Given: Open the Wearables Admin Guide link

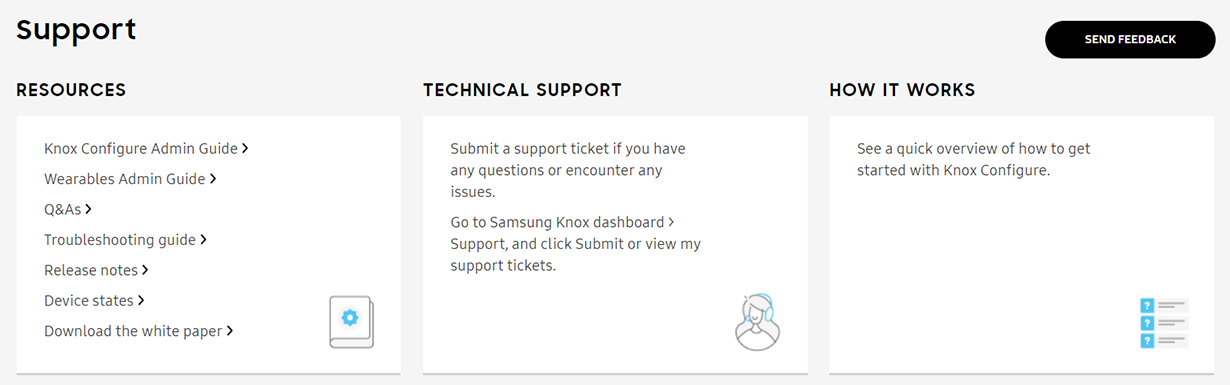Looking at the screenshot, I should (x=130, y=179).
